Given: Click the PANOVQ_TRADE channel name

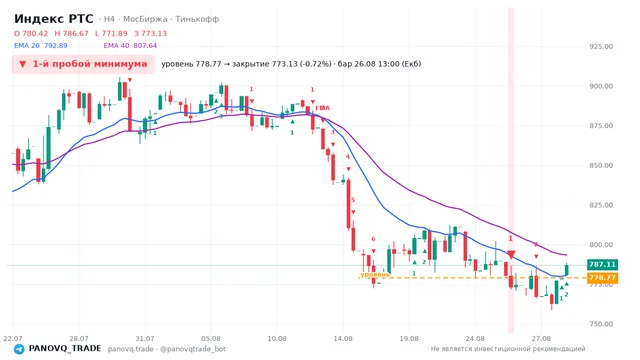Looking at the screenshot, I should click(x=65, y=349).
